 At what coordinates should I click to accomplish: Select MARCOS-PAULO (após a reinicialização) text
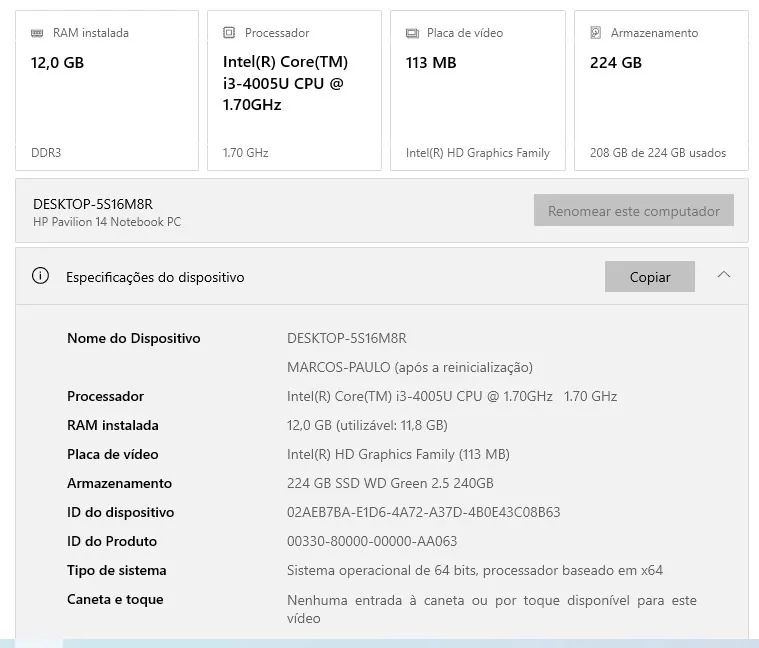(x=410, y=367)
